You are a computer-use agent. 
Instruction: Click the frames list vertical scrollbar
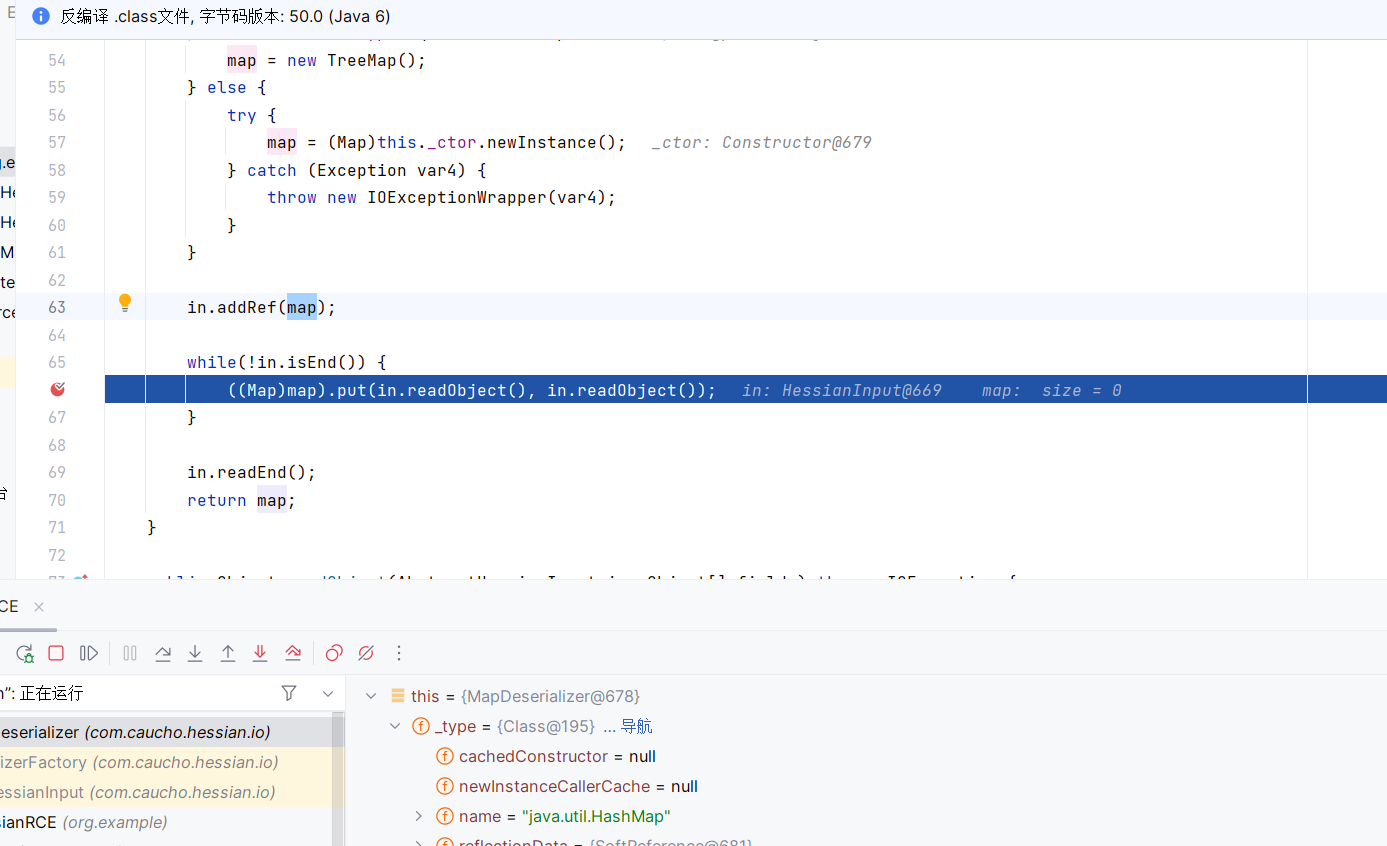[339, 778]
